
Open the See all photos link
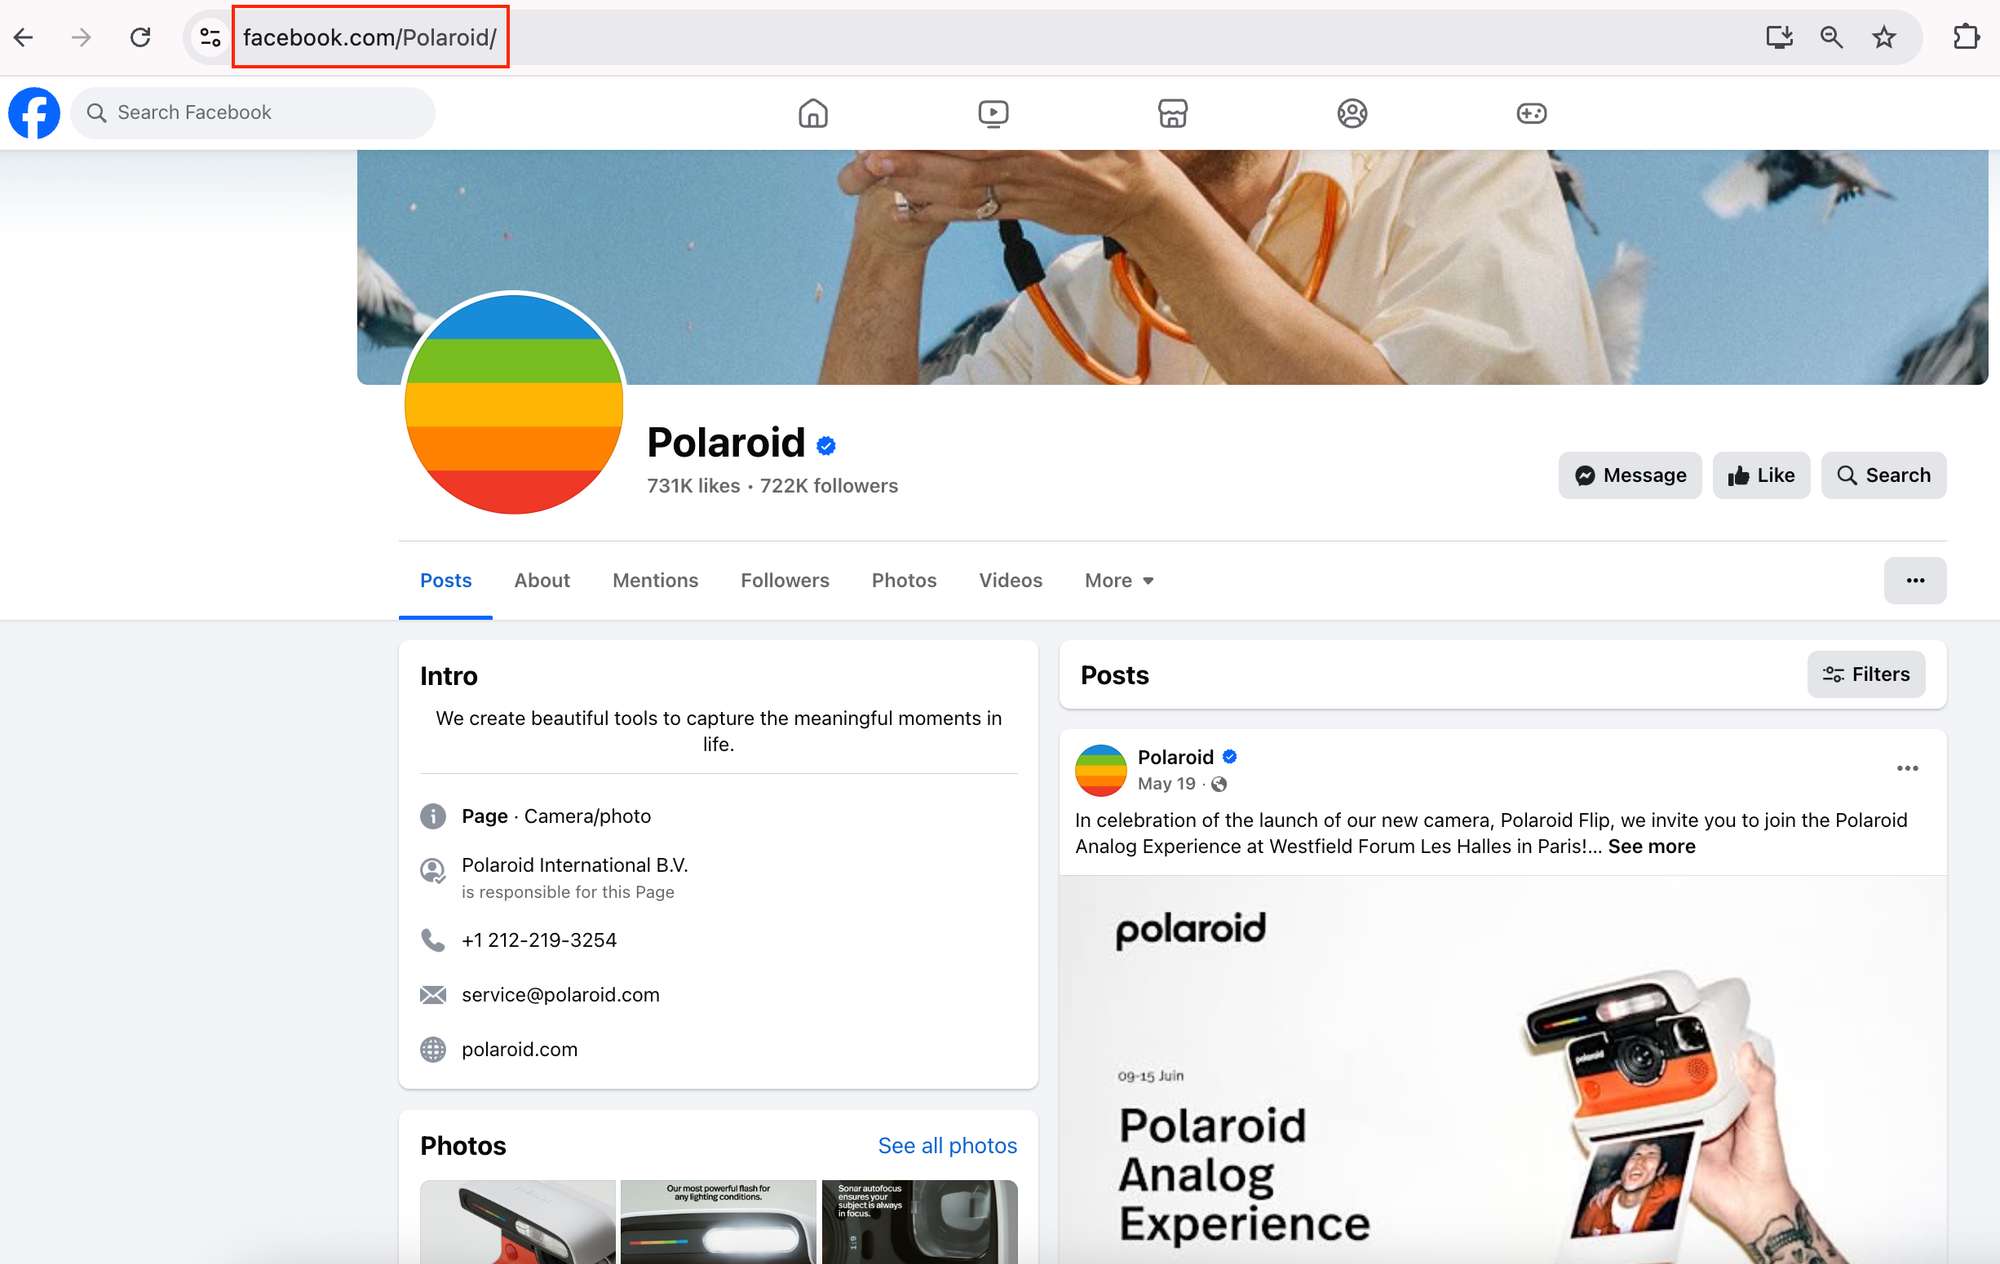947,1145
